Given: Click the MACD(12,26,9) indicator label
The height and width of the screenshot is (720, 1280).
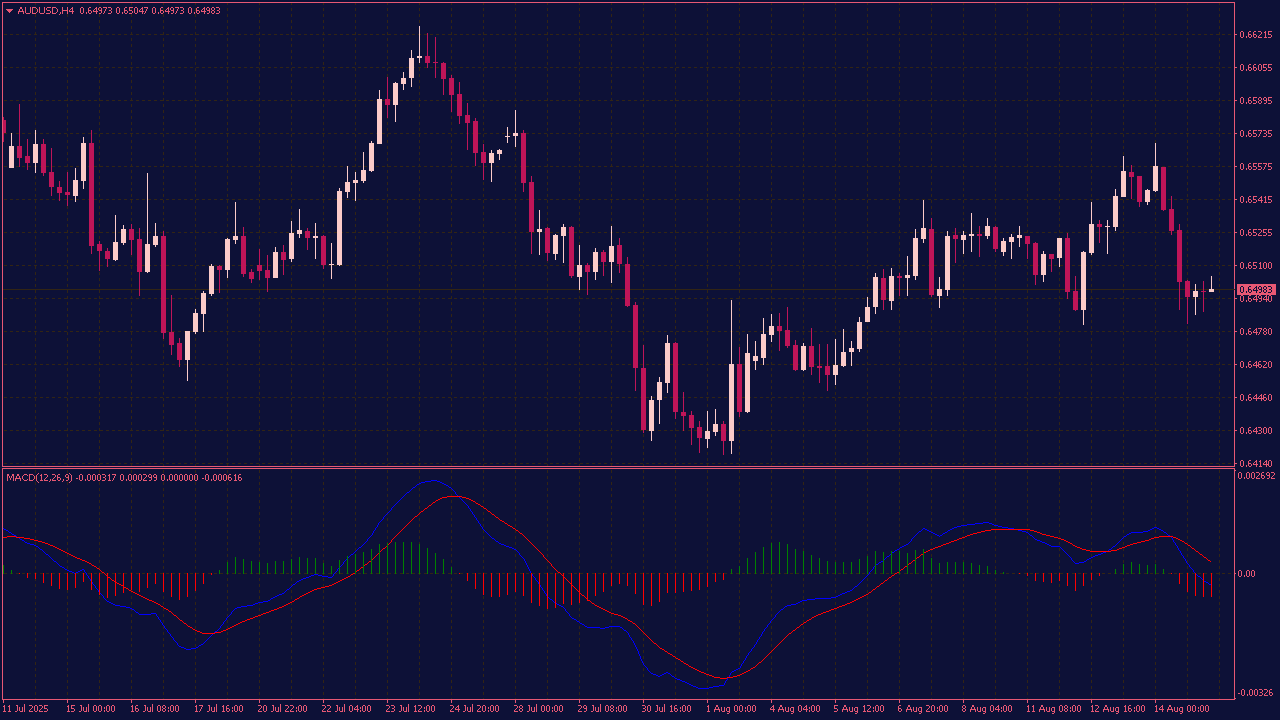Looking at the screenshot, I should coord(39,478).
